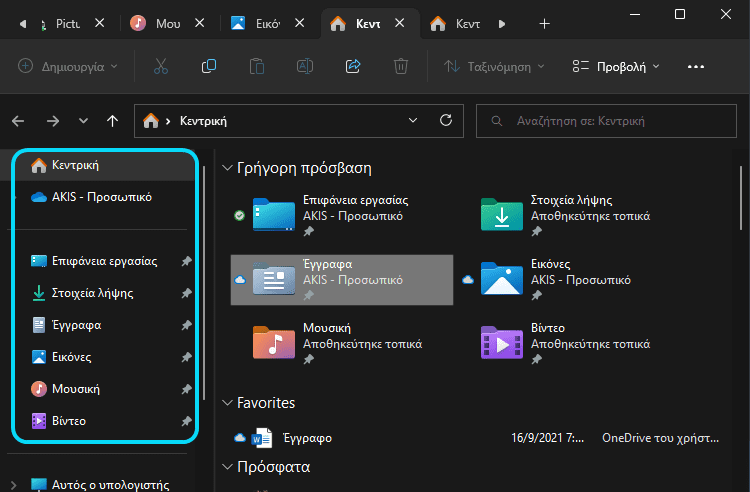Collapse the Πρόσφατα section
This screenshot has height=492, width=750.
[228, 467]
